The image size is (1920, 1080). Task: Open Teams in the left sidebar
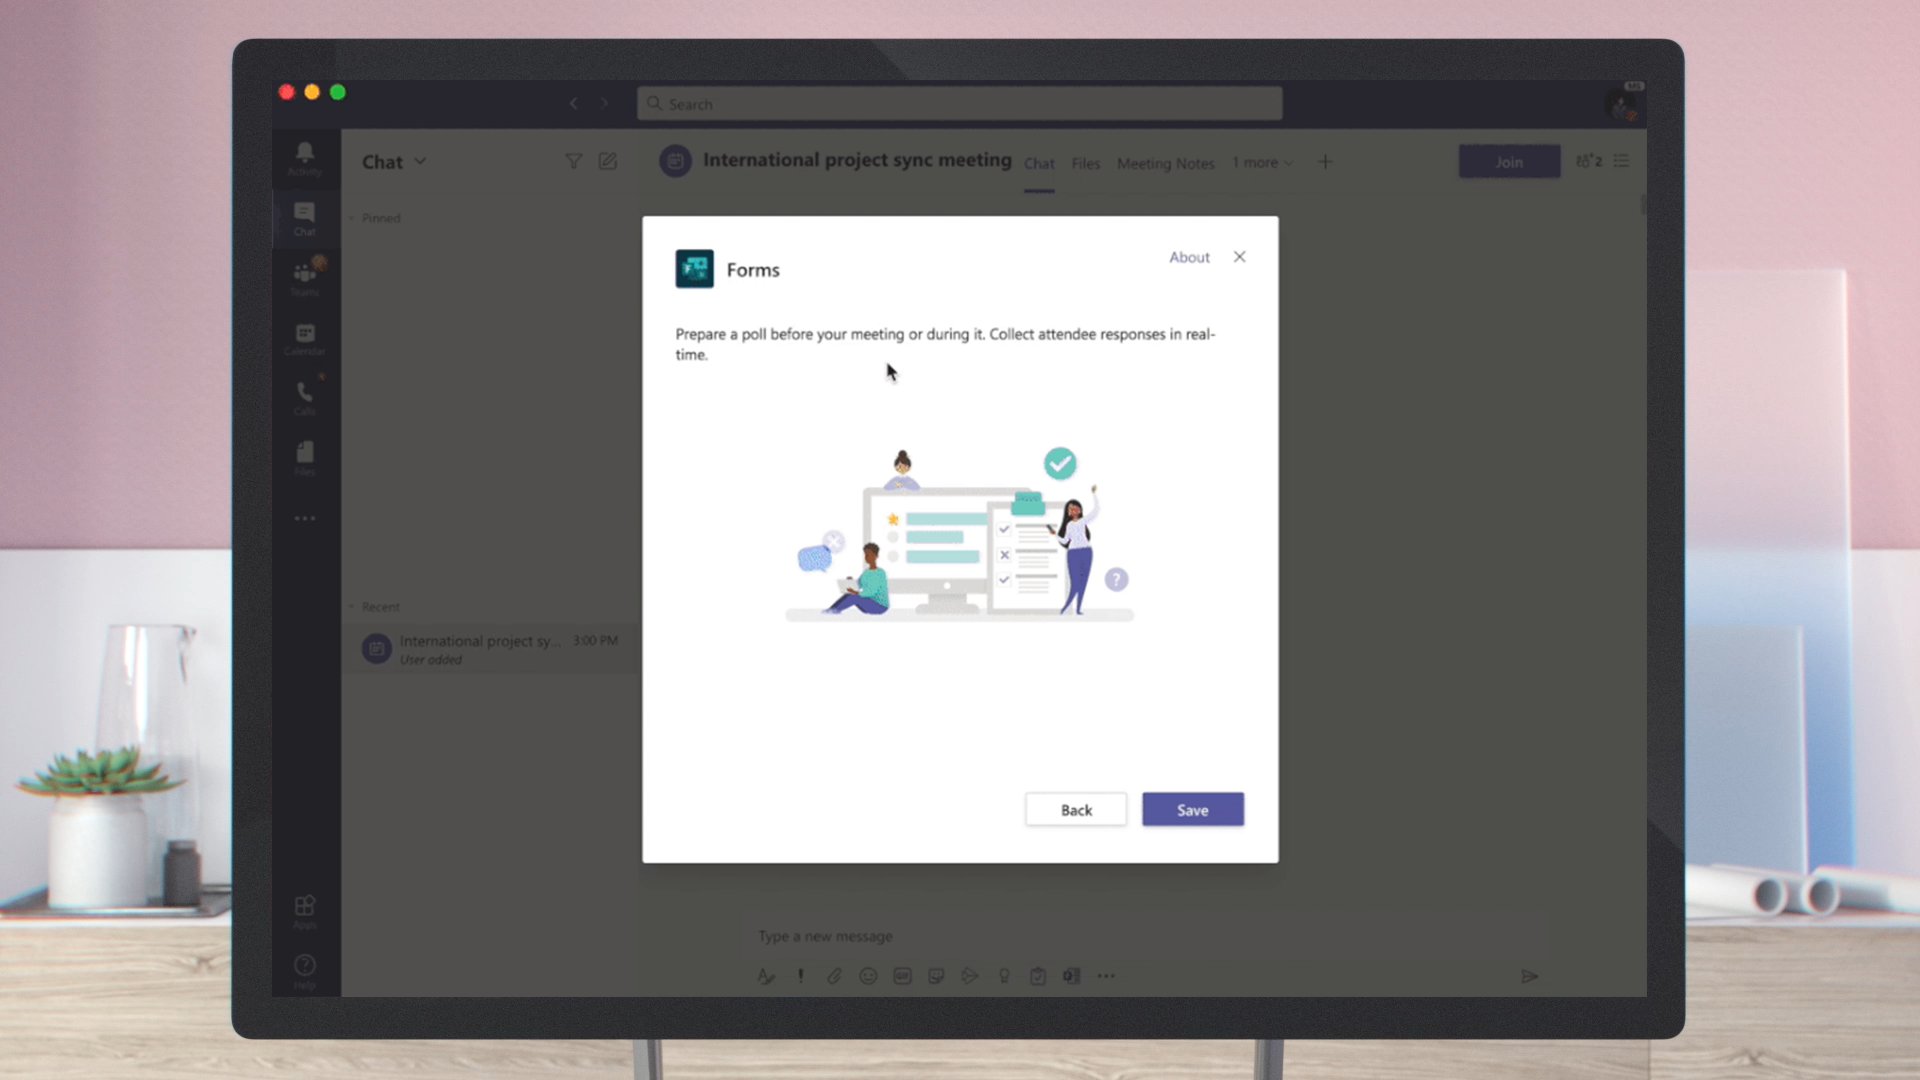coord(305,277)
